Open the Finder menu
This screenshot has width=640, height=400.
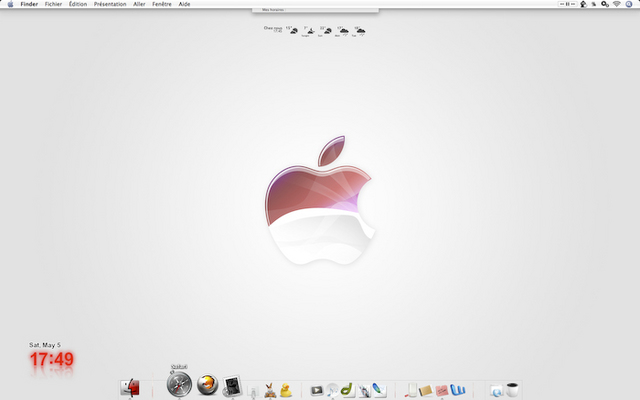point(29,4)
